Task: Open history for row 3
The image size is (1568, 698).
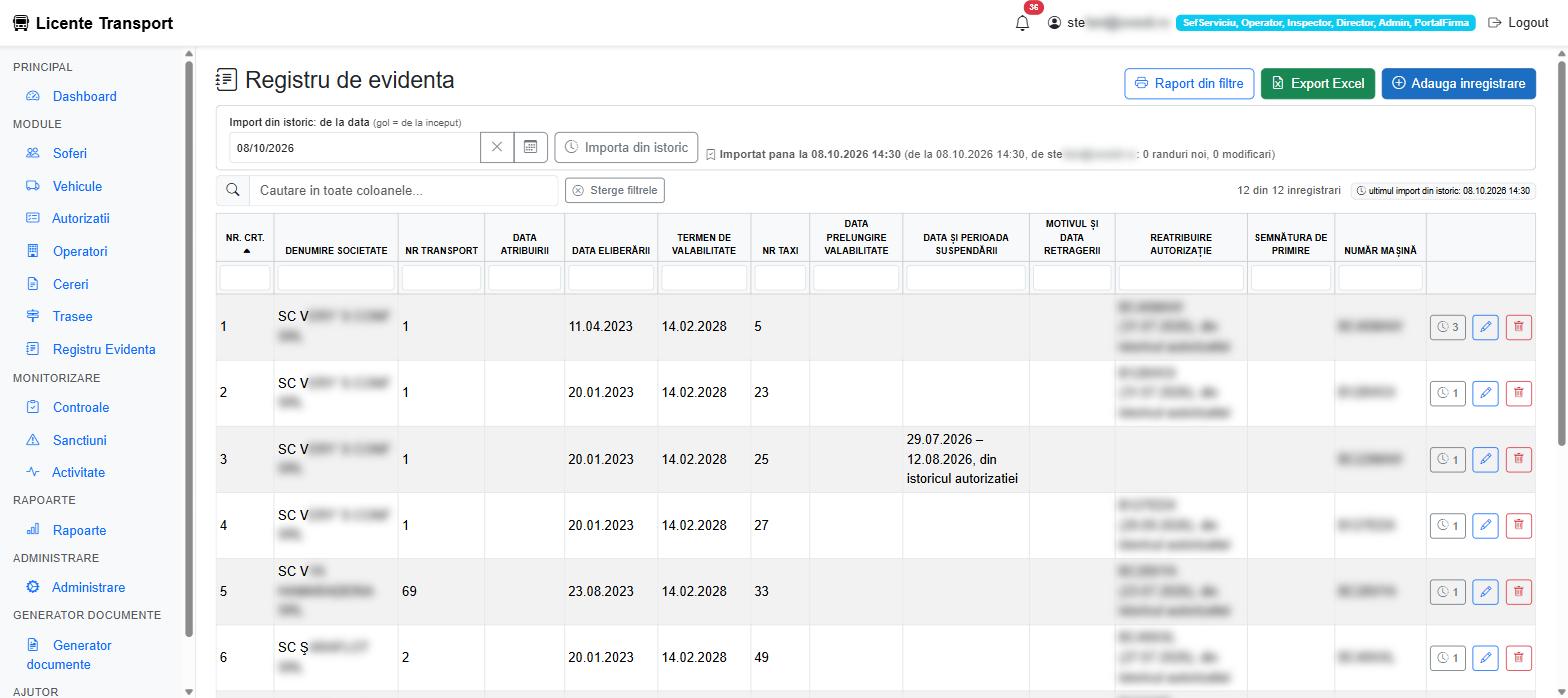Action: click(x=1447, y=459)
